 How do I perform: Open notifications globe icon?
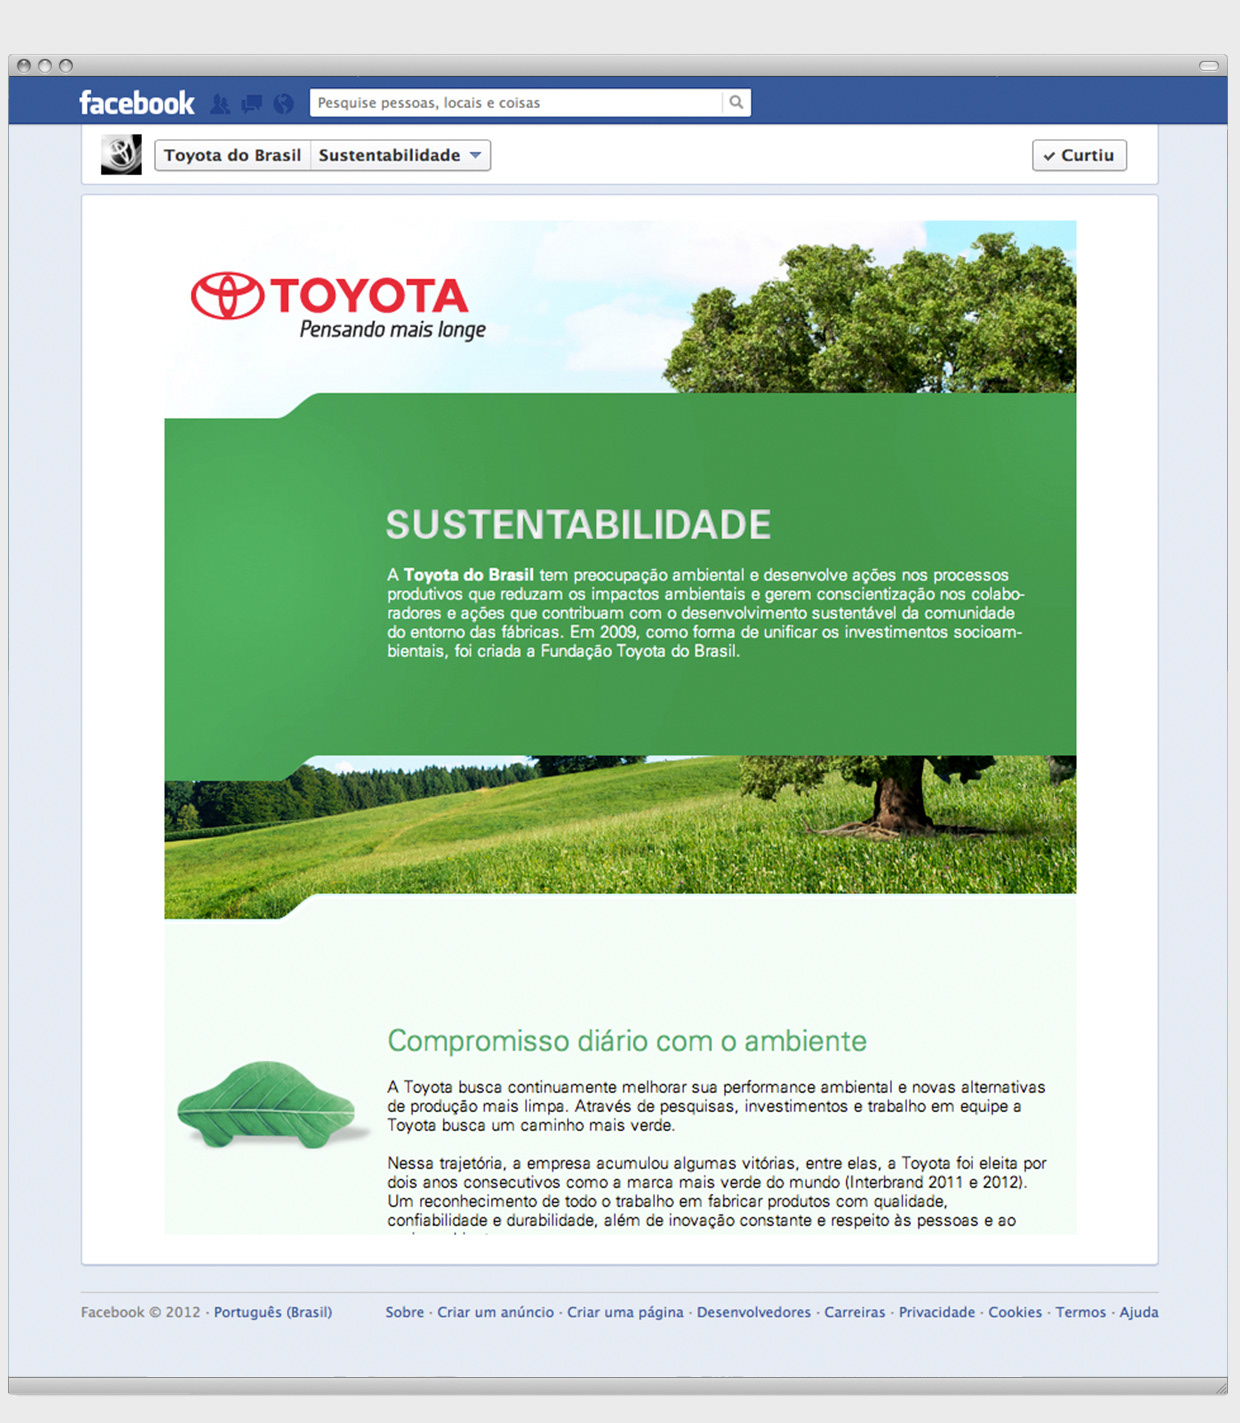(x=284, y=103)
